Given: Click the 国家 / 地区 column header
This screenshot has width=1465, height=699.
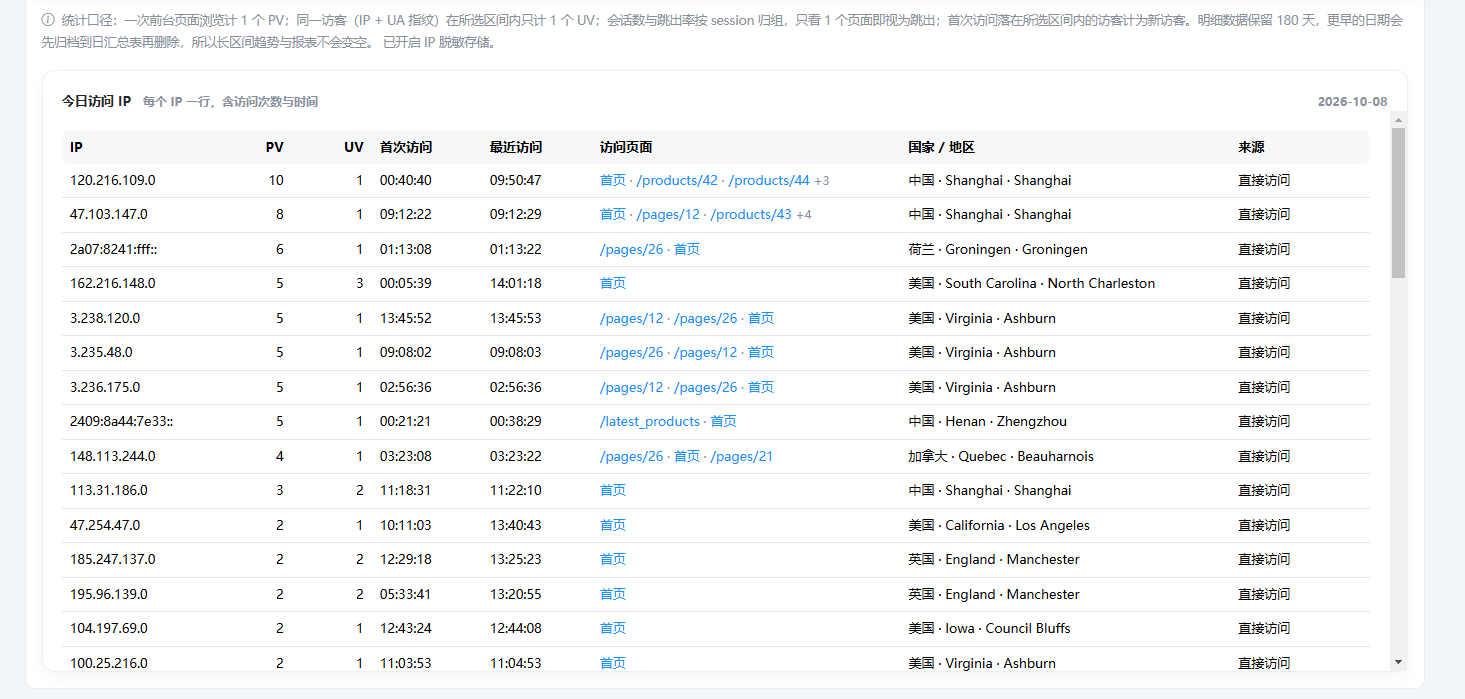Looking at the screenshot, I should pos(942,148).
